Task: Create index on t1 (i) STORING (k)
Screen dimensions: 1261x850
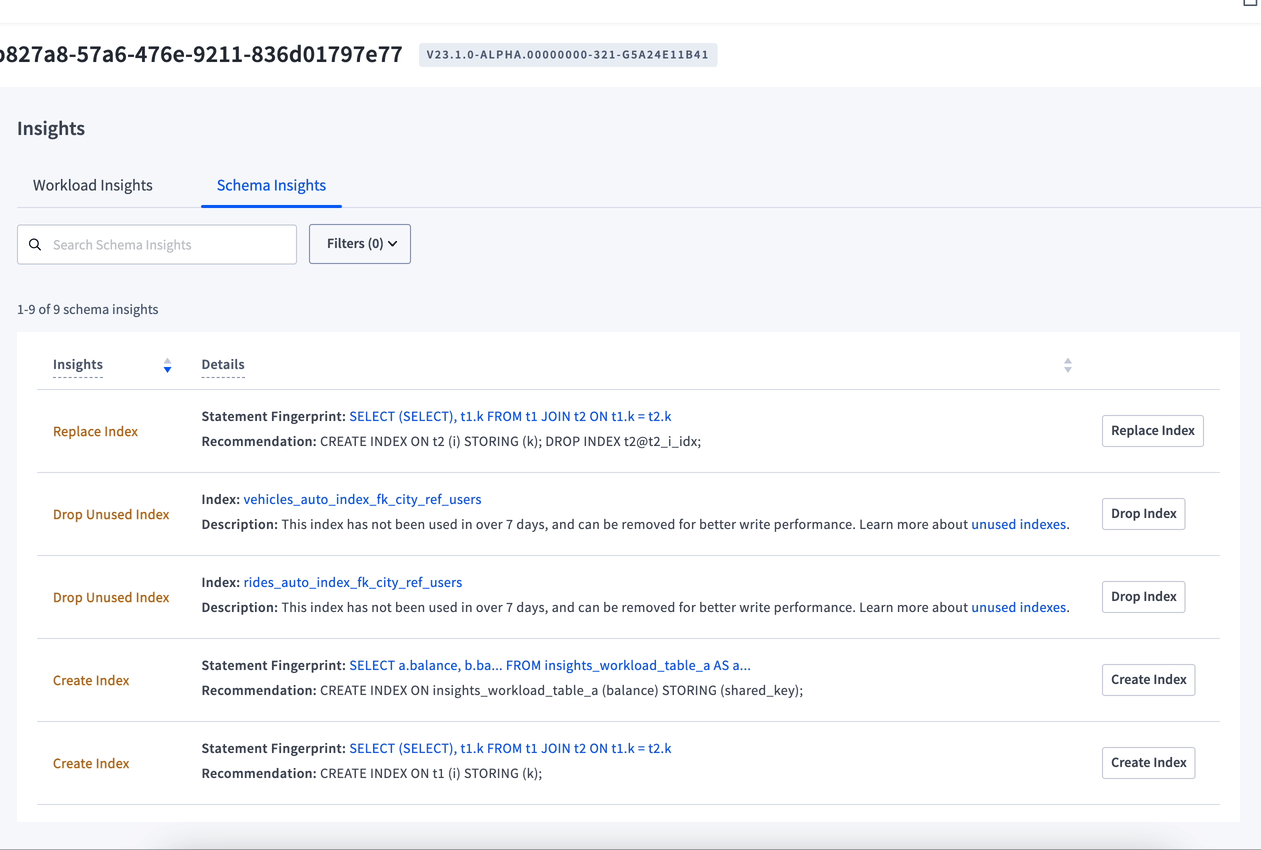Action: [x=1149, y=763]
